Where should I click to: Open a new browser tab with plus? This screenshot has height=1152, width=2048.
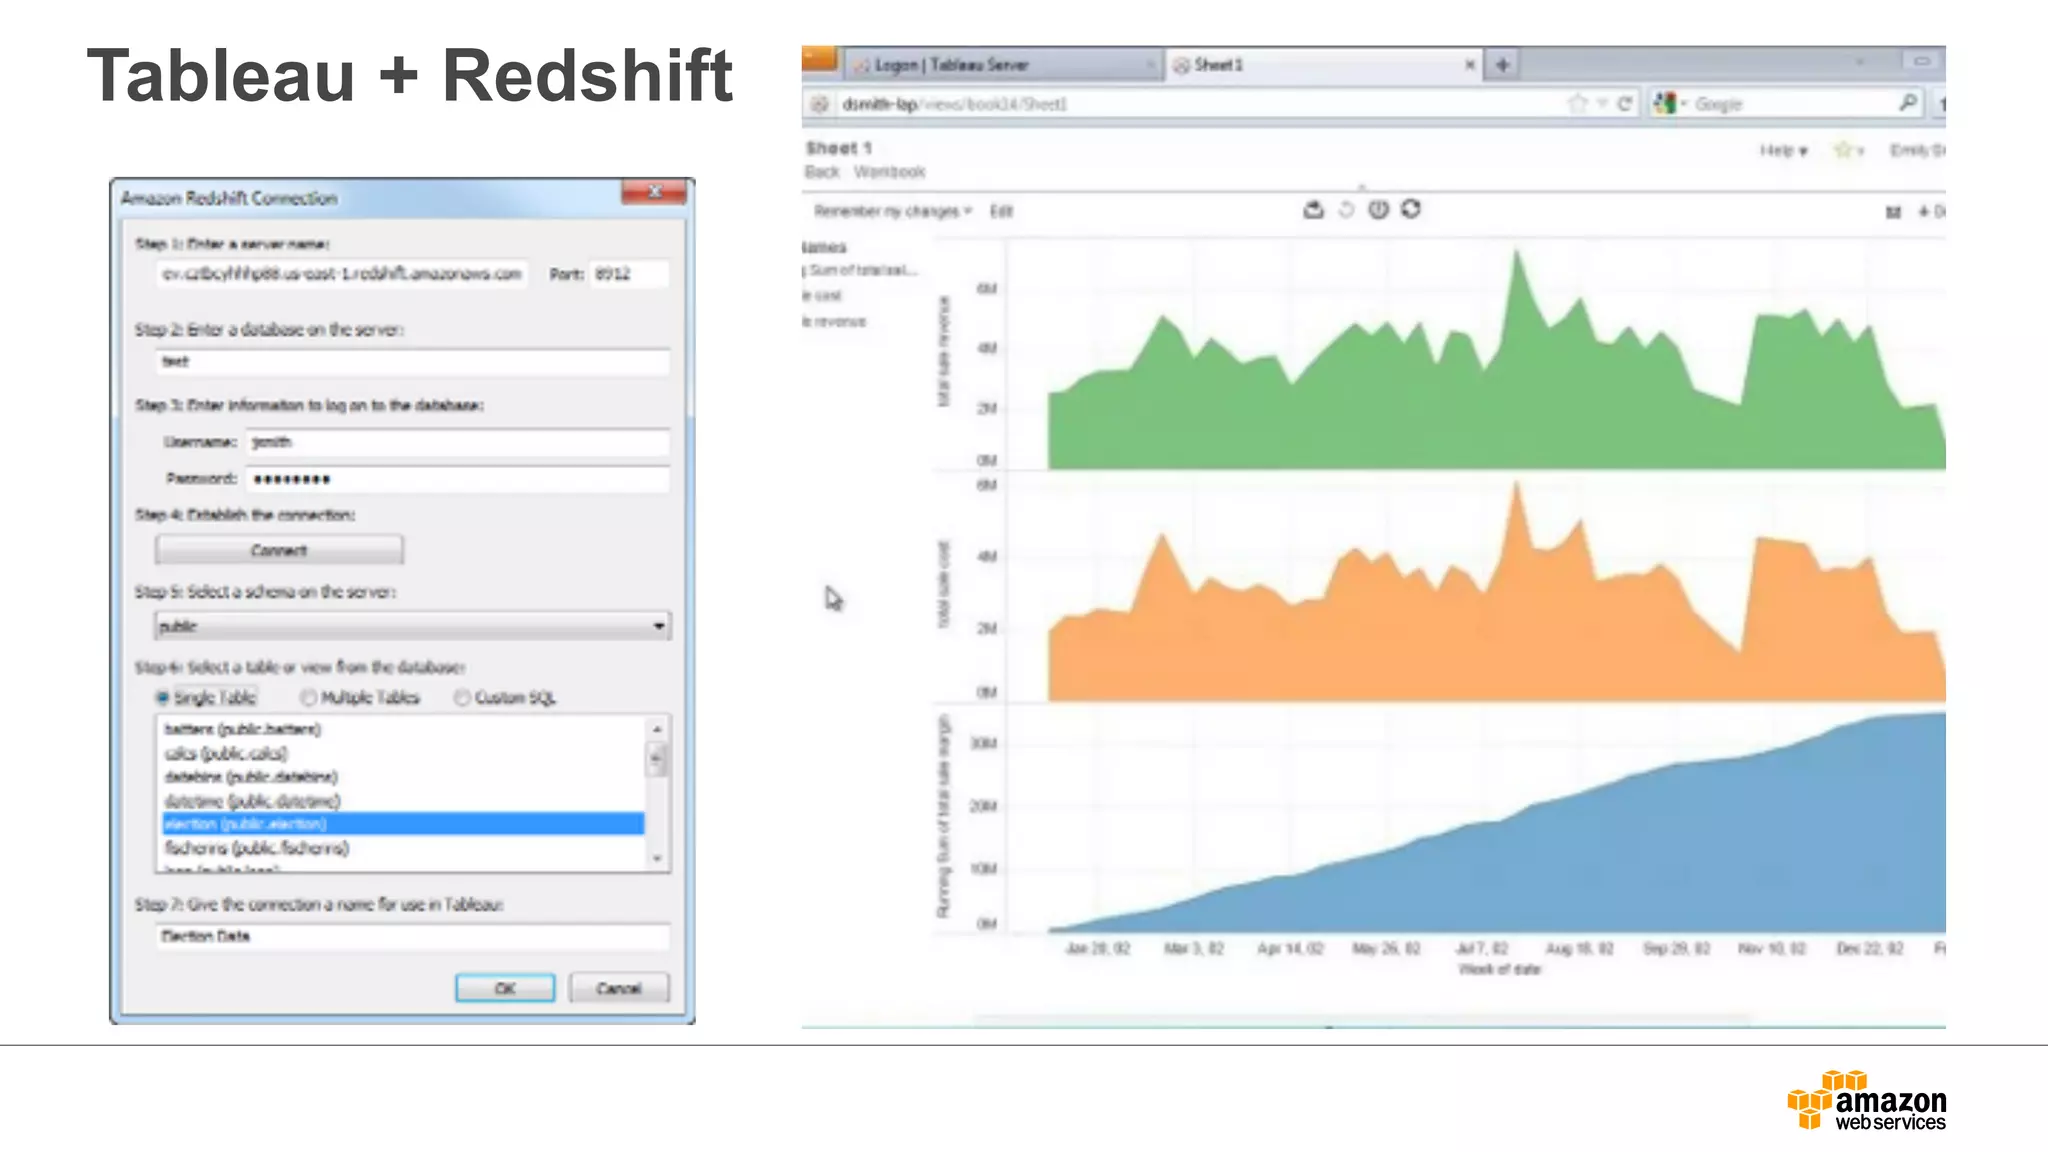point(1502,65)
